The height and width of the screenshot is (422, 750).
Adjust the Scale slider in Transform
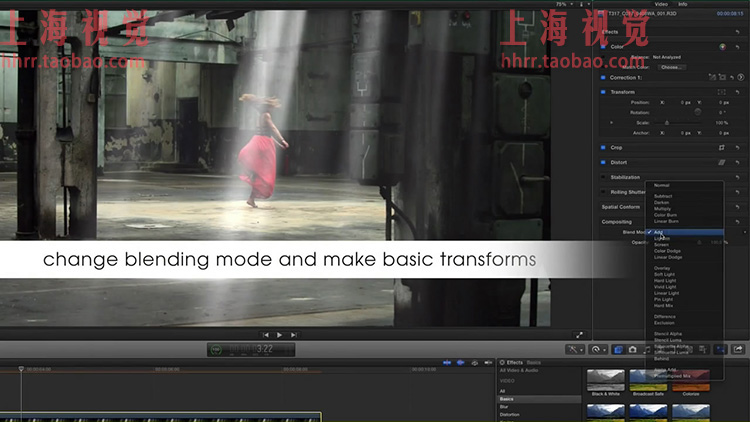[x=667, y=122]
